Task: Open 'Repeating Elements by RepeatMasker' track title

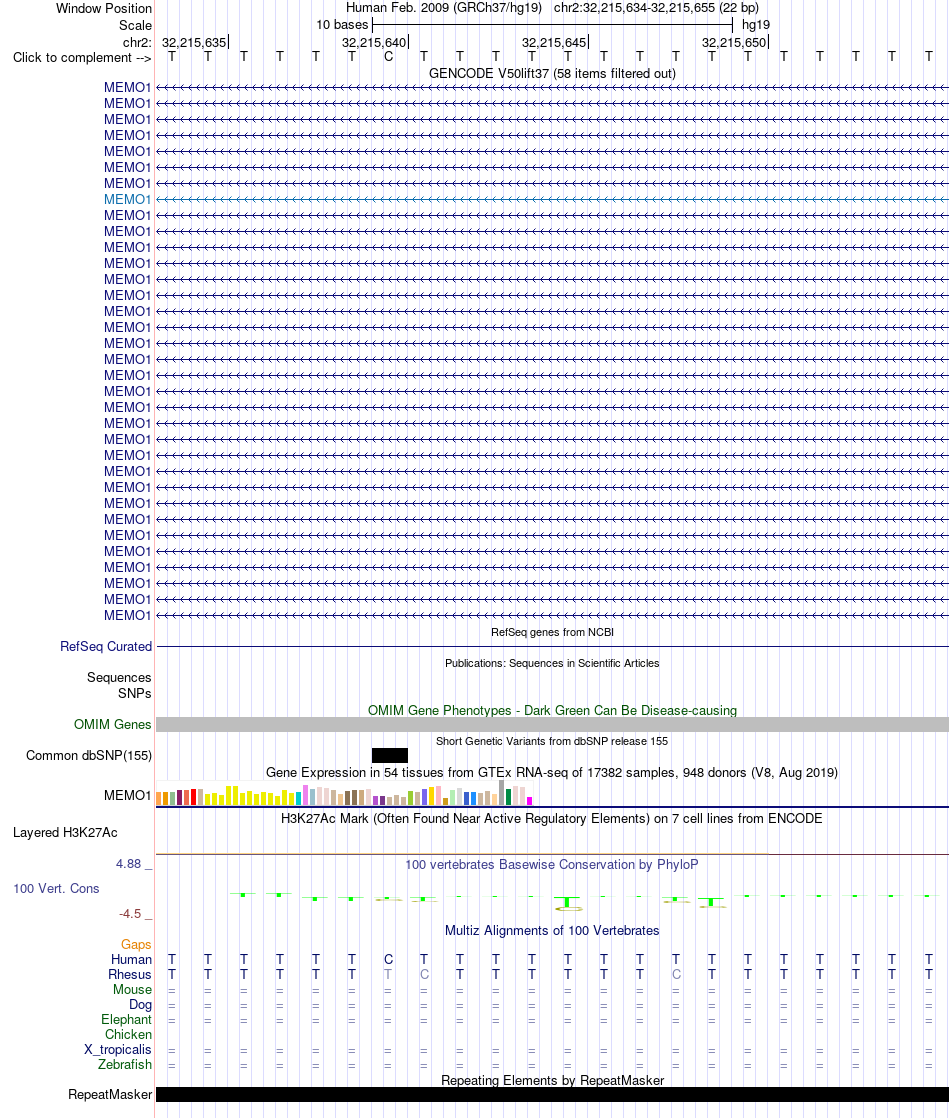Action: click(x=552, y=1081)
